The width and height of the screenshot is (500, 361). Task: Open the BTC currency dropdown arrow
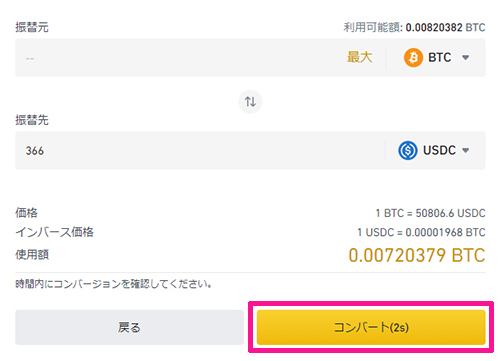coord(466,58)
